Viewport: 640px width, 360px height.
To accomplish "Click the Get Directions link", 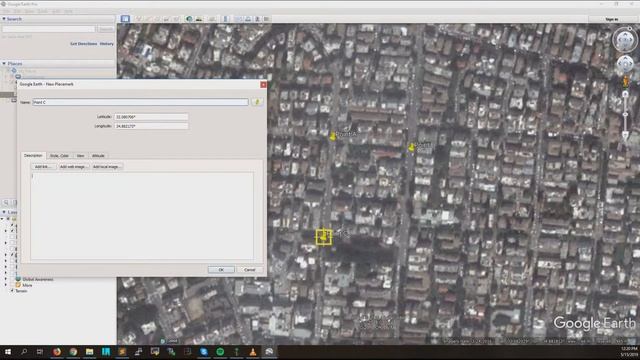I will click(84, 44).
